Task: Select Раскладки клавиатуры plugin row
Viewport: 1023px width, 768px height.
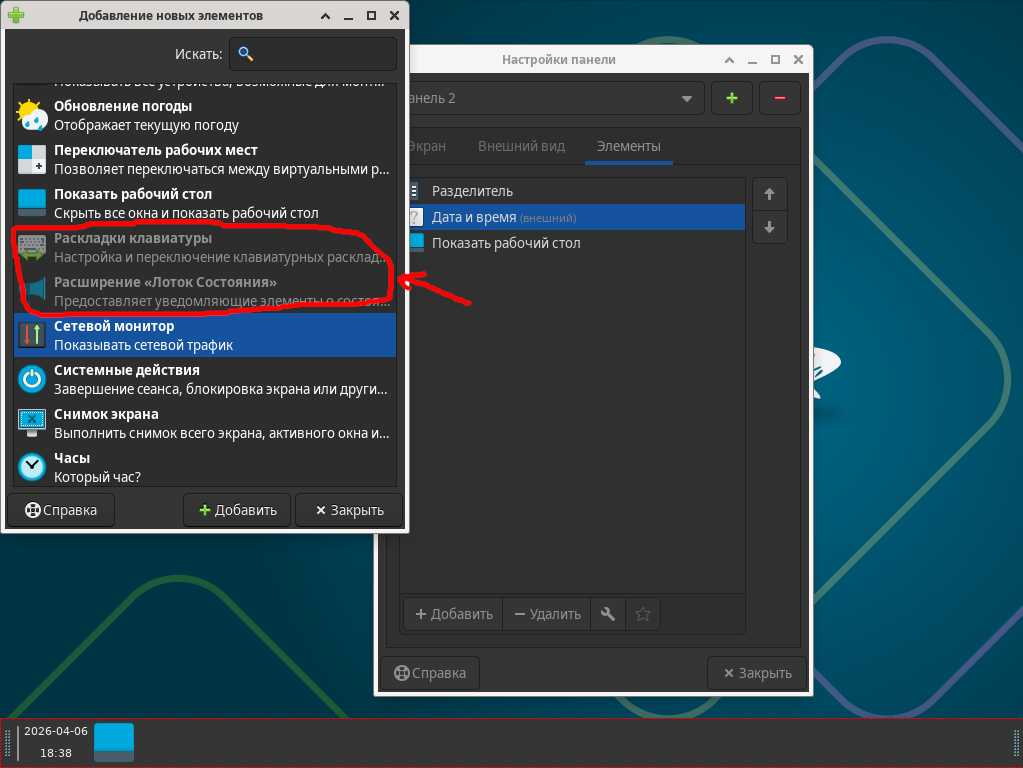Action: point(205,247)
